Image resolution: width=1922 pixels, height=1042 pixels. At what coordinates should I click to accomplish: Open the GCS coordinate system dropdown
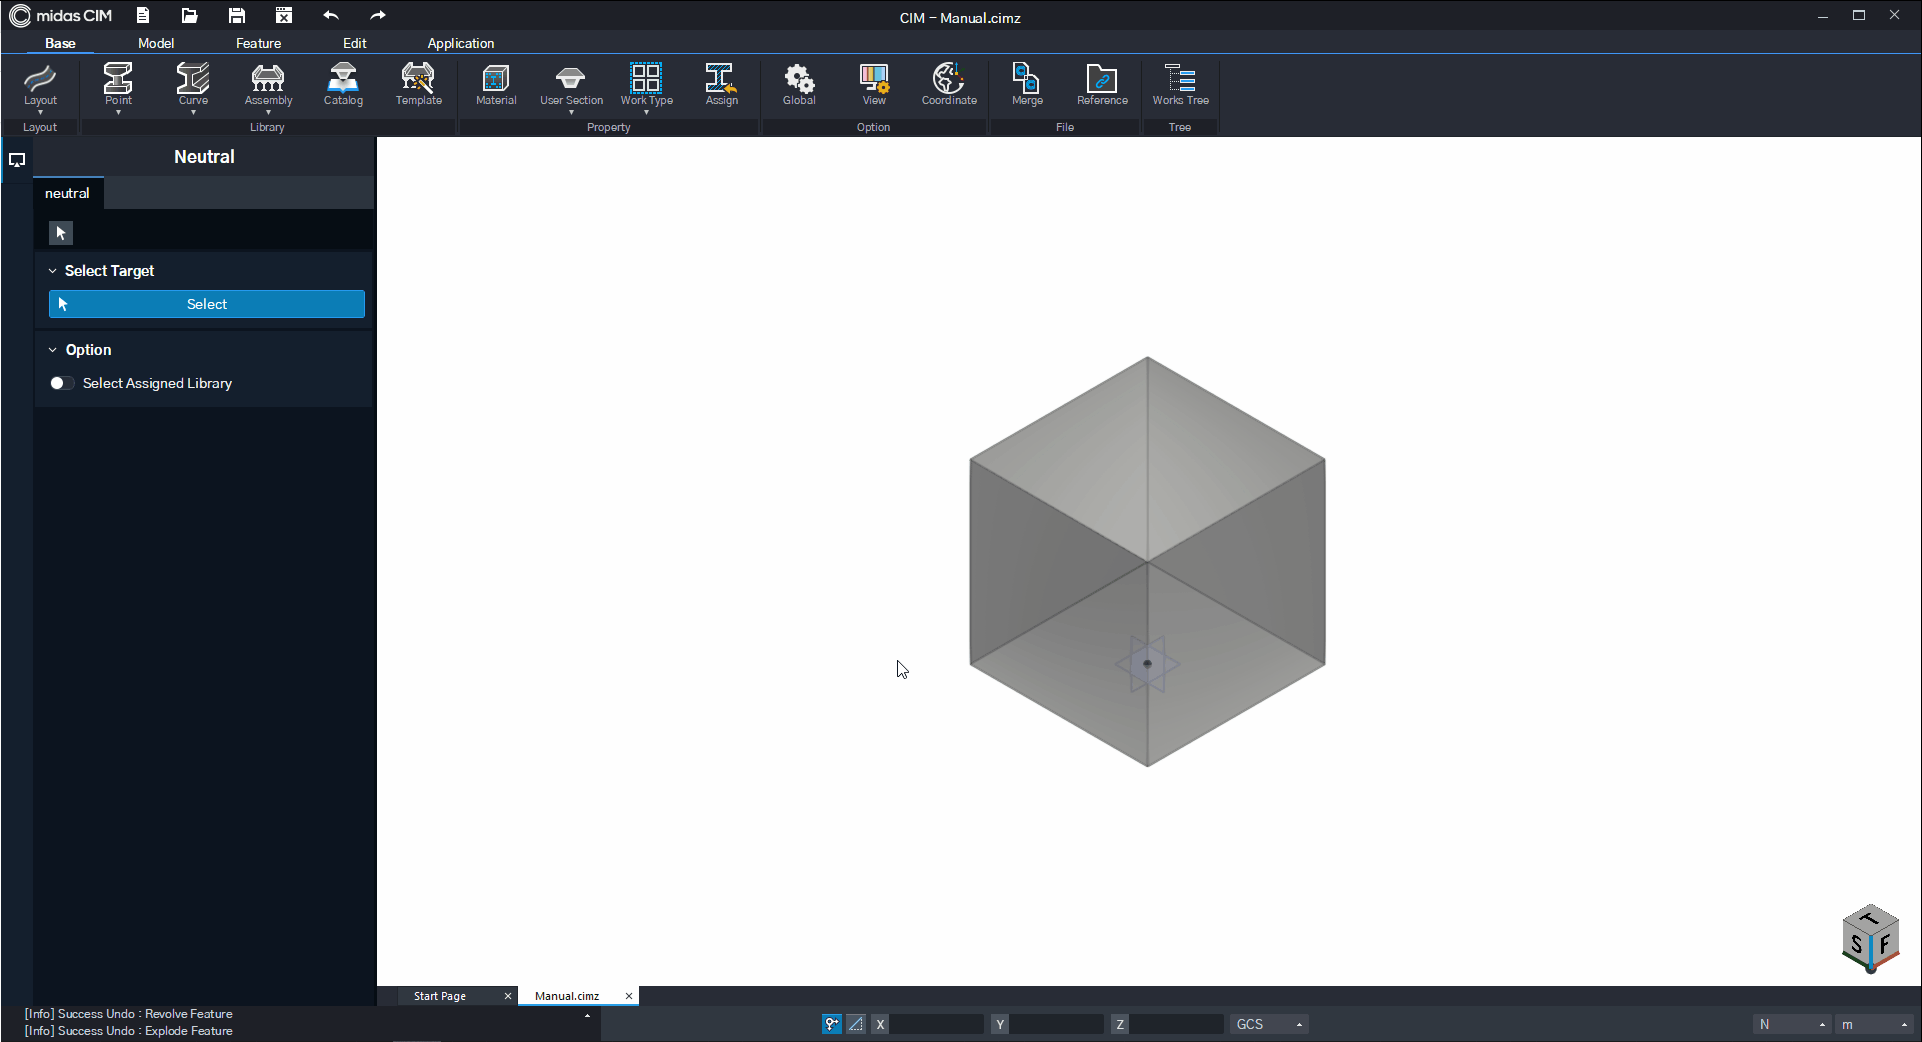click(1269, 1024)
